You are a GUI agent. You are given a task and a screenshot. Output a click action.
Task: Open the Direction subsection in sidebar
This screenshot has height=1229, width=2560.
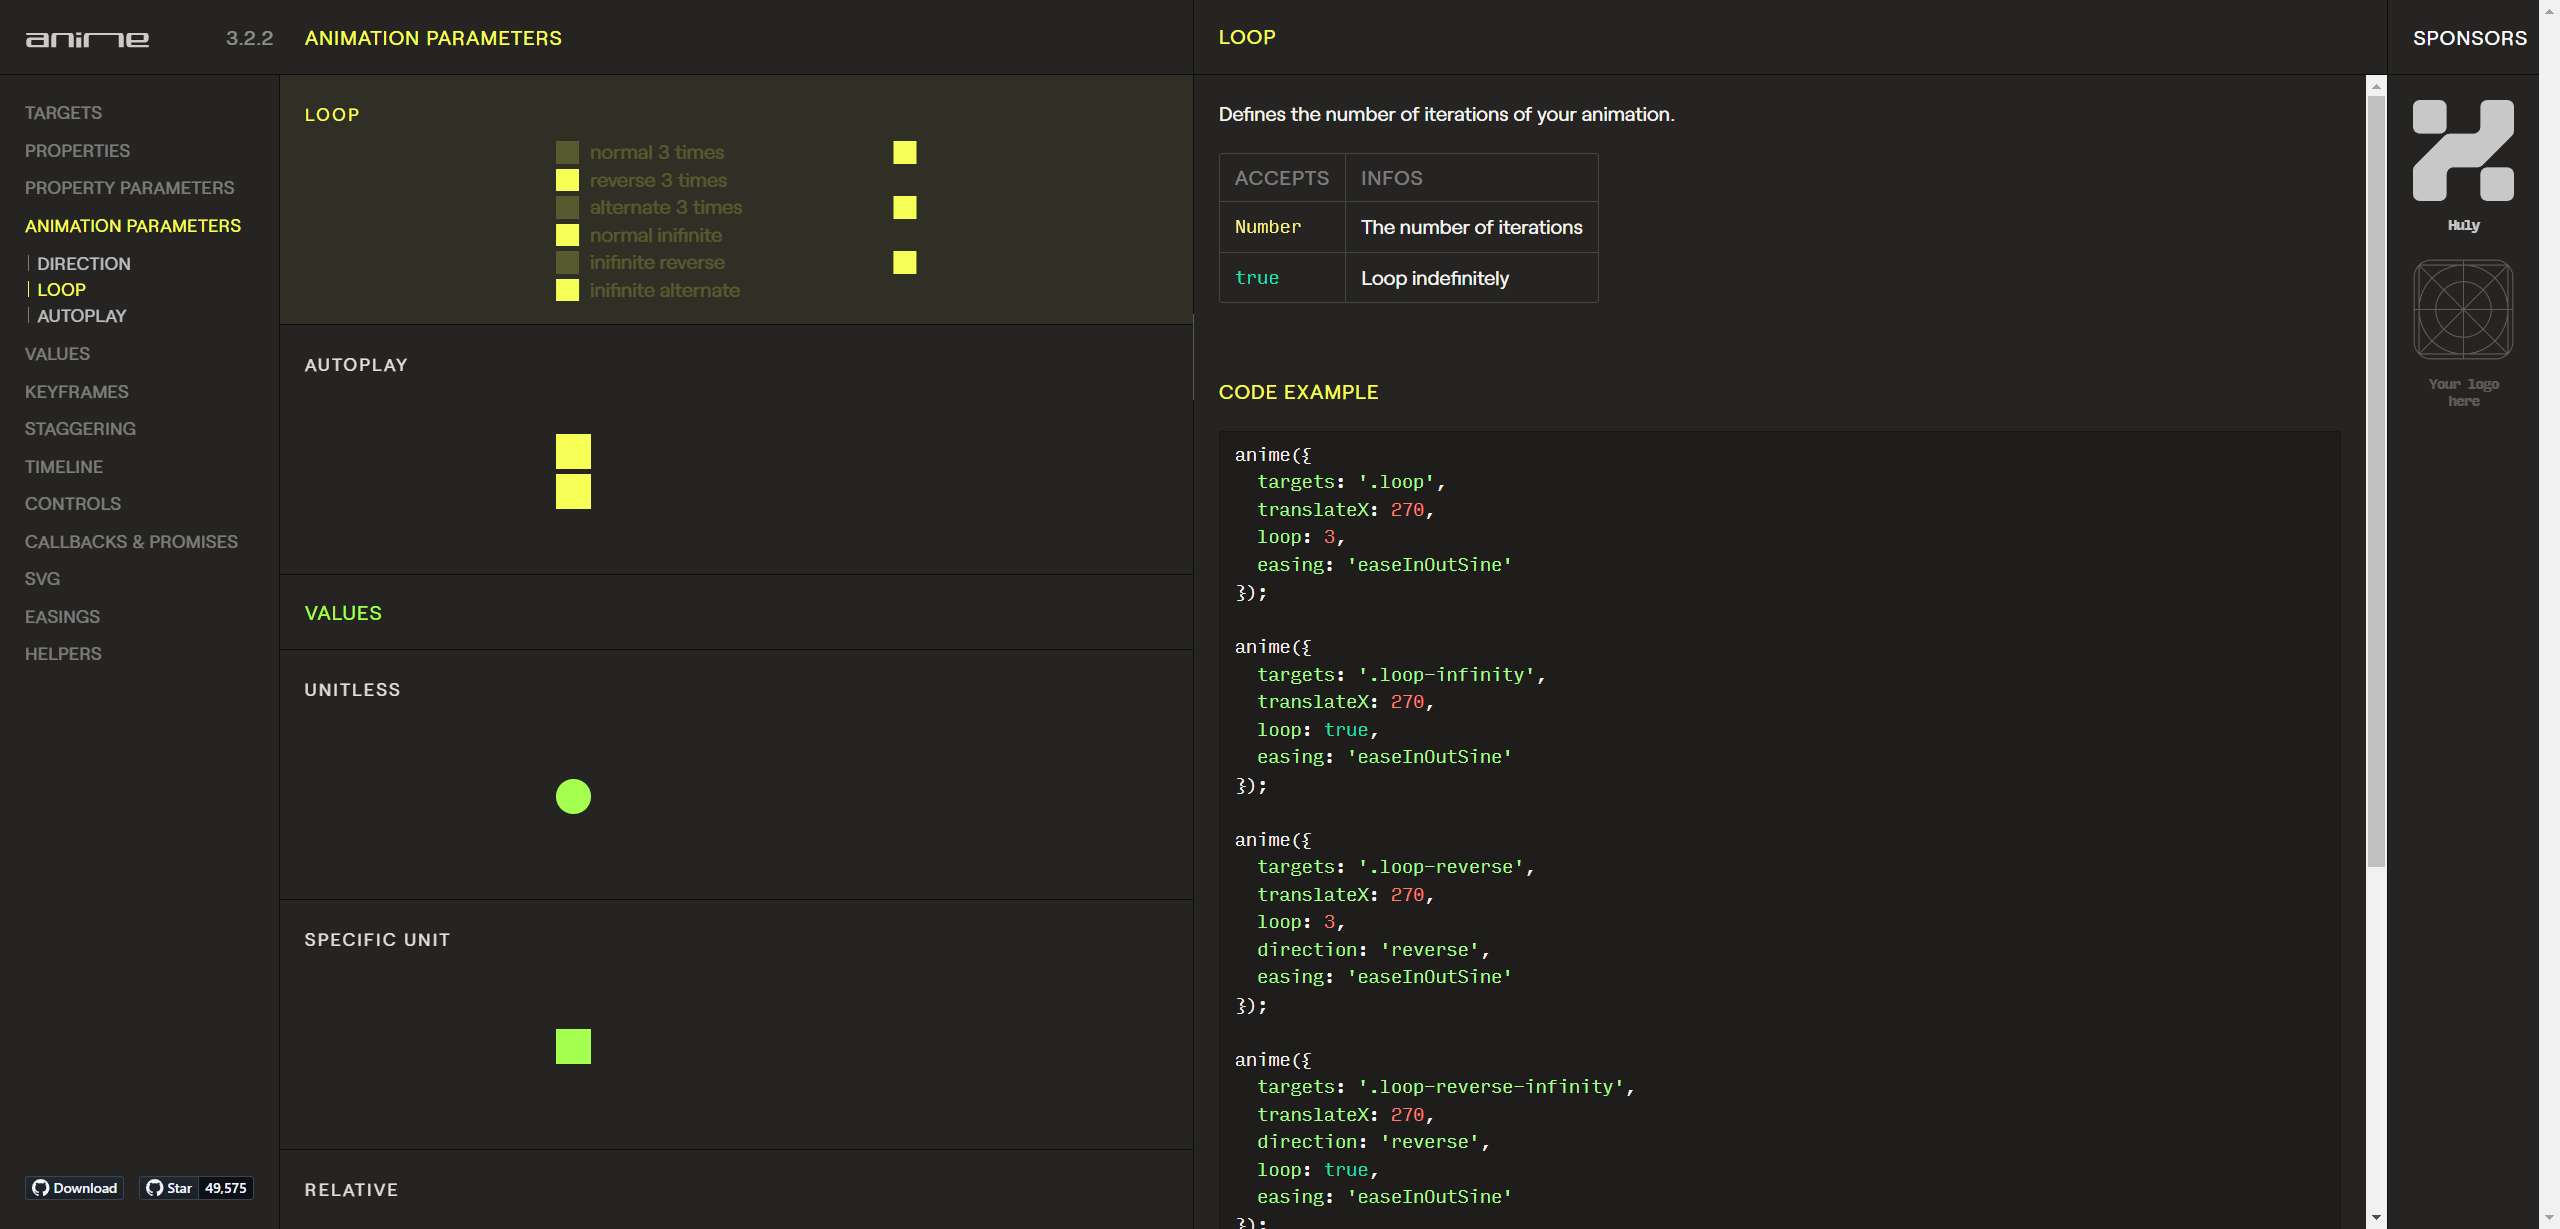click(x=84, y=264)
